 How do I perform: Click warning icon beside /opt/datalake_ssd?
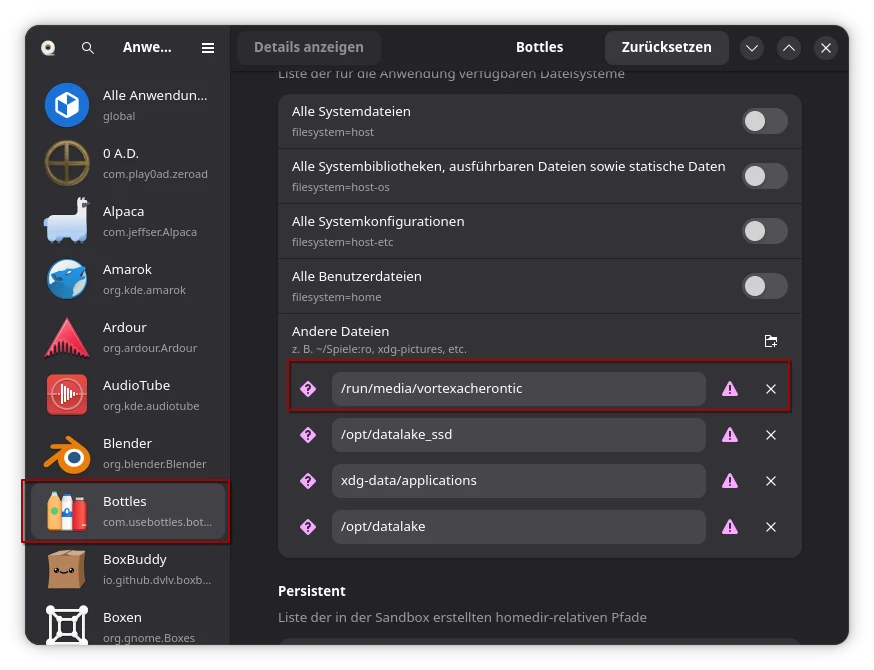[730, 435]
